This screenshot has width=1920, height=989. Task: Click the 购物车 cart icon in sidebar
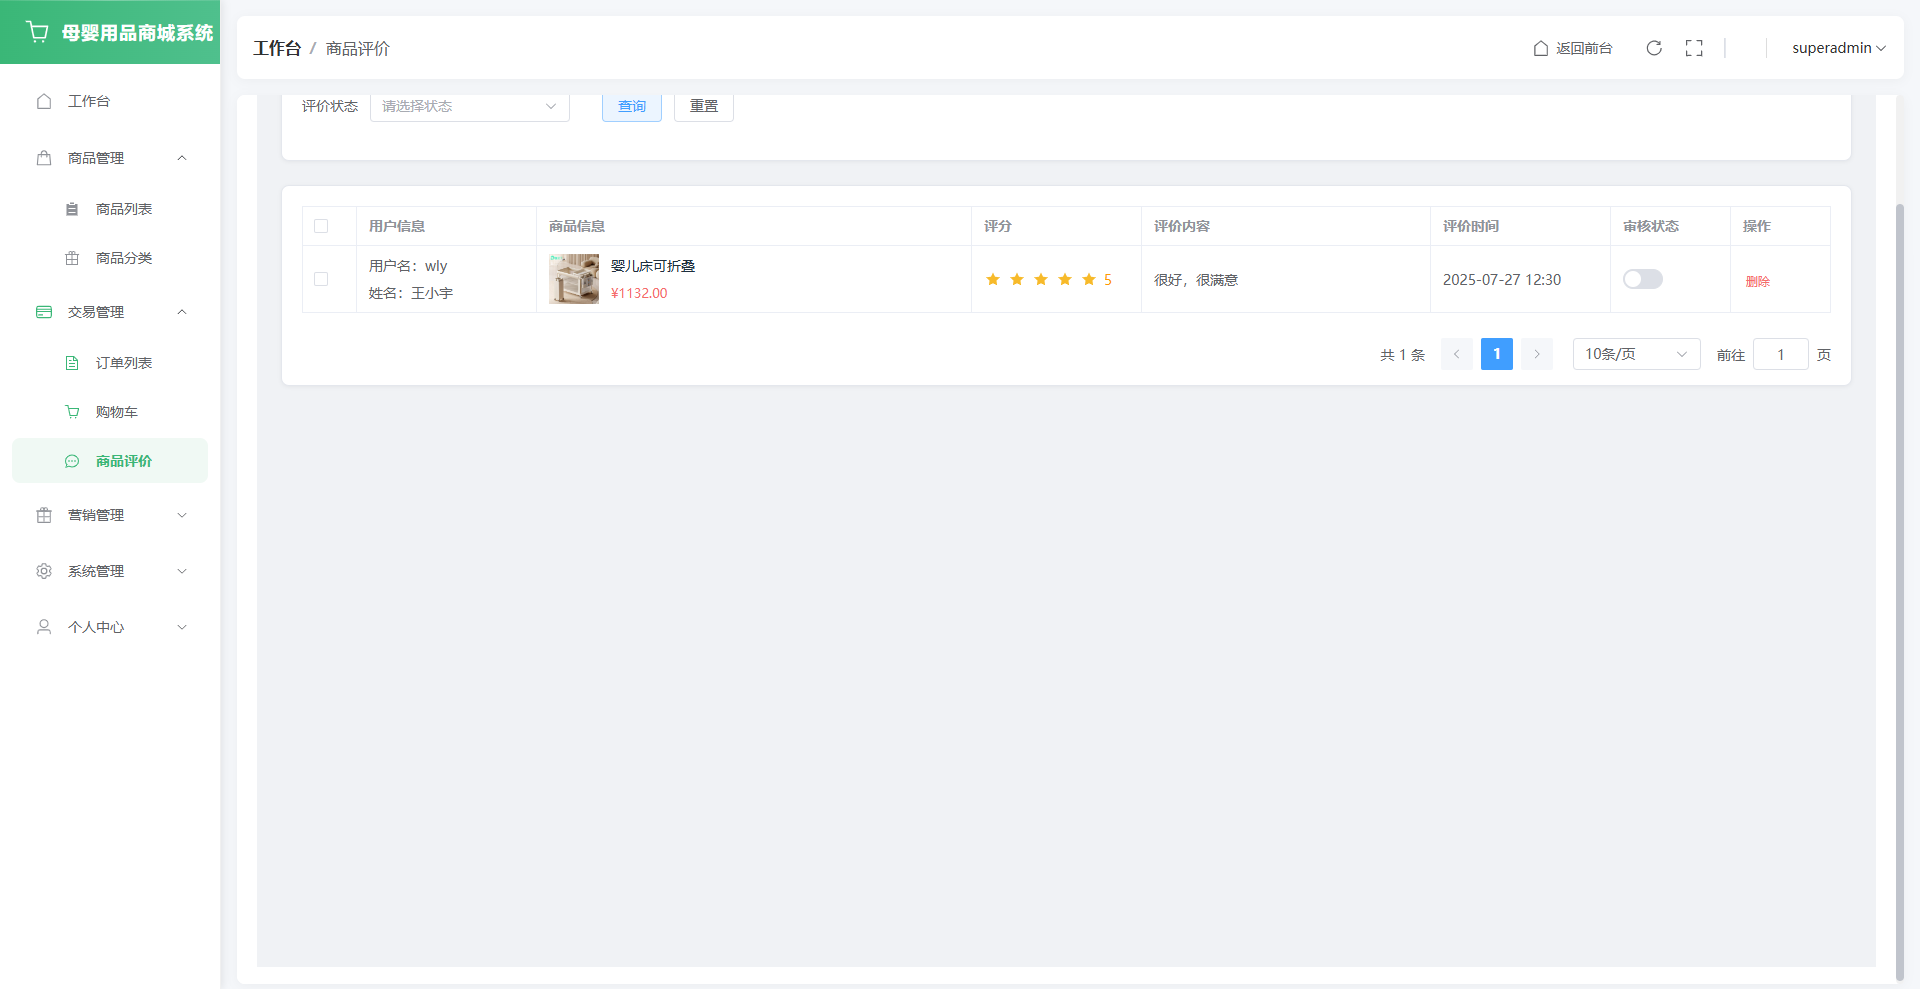pos(72,412)
